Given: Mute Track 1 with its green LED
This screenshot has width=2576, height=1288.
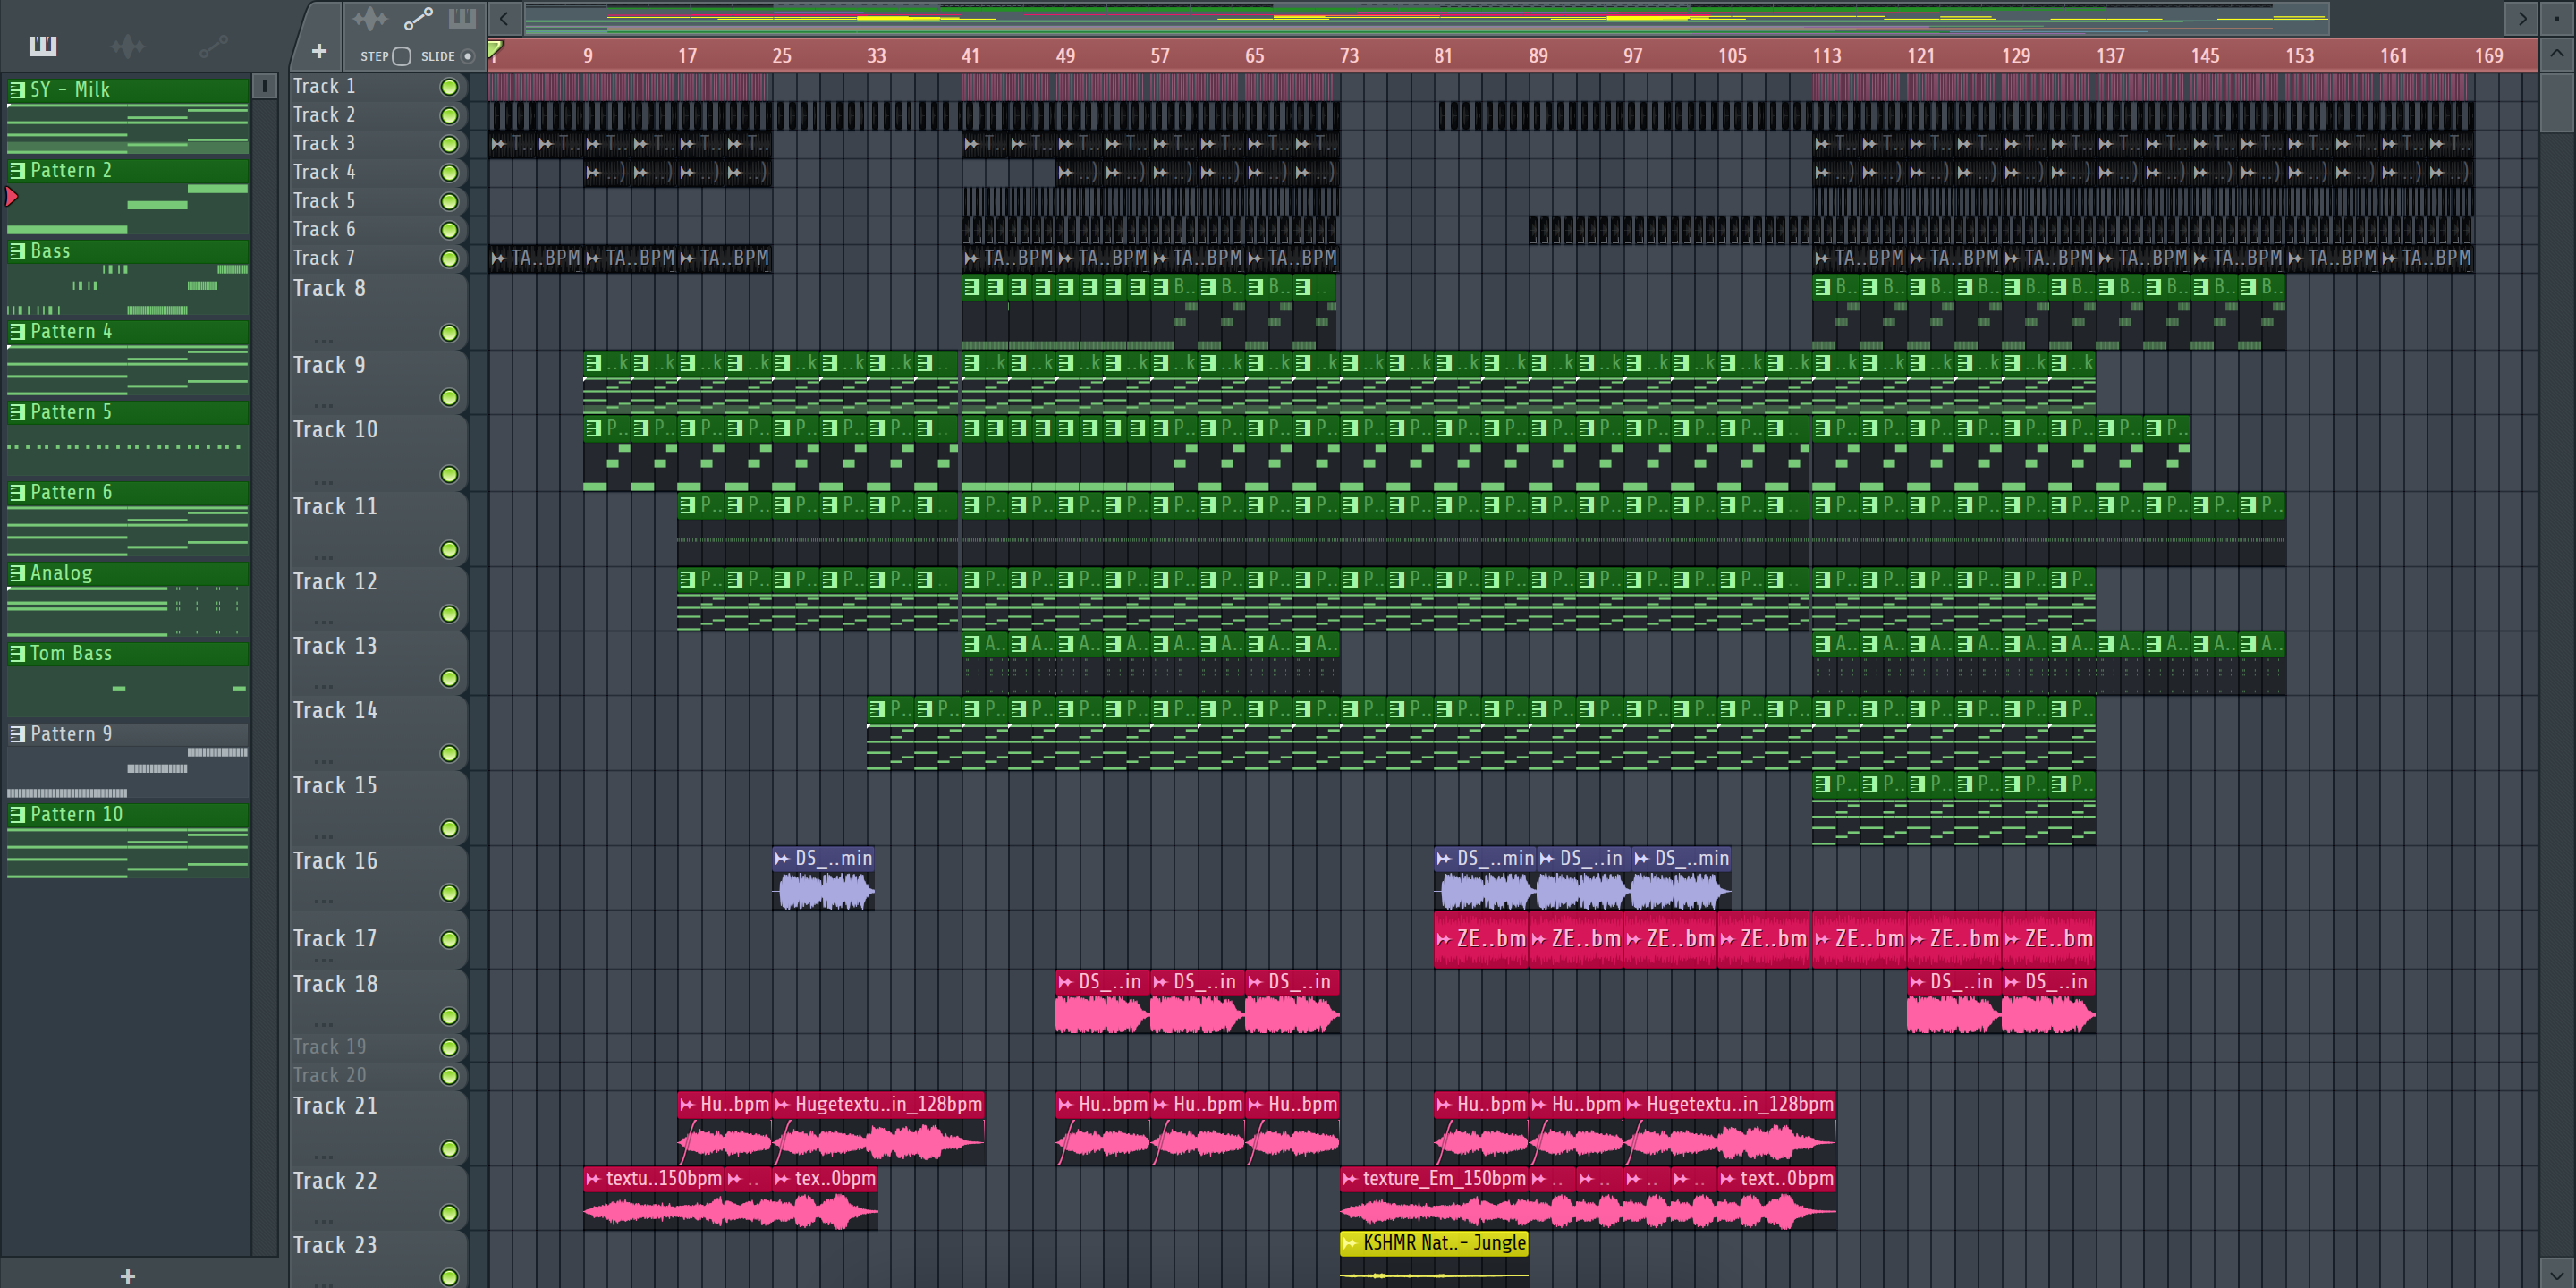Looking at the screenshot, I should coord(449,87).
